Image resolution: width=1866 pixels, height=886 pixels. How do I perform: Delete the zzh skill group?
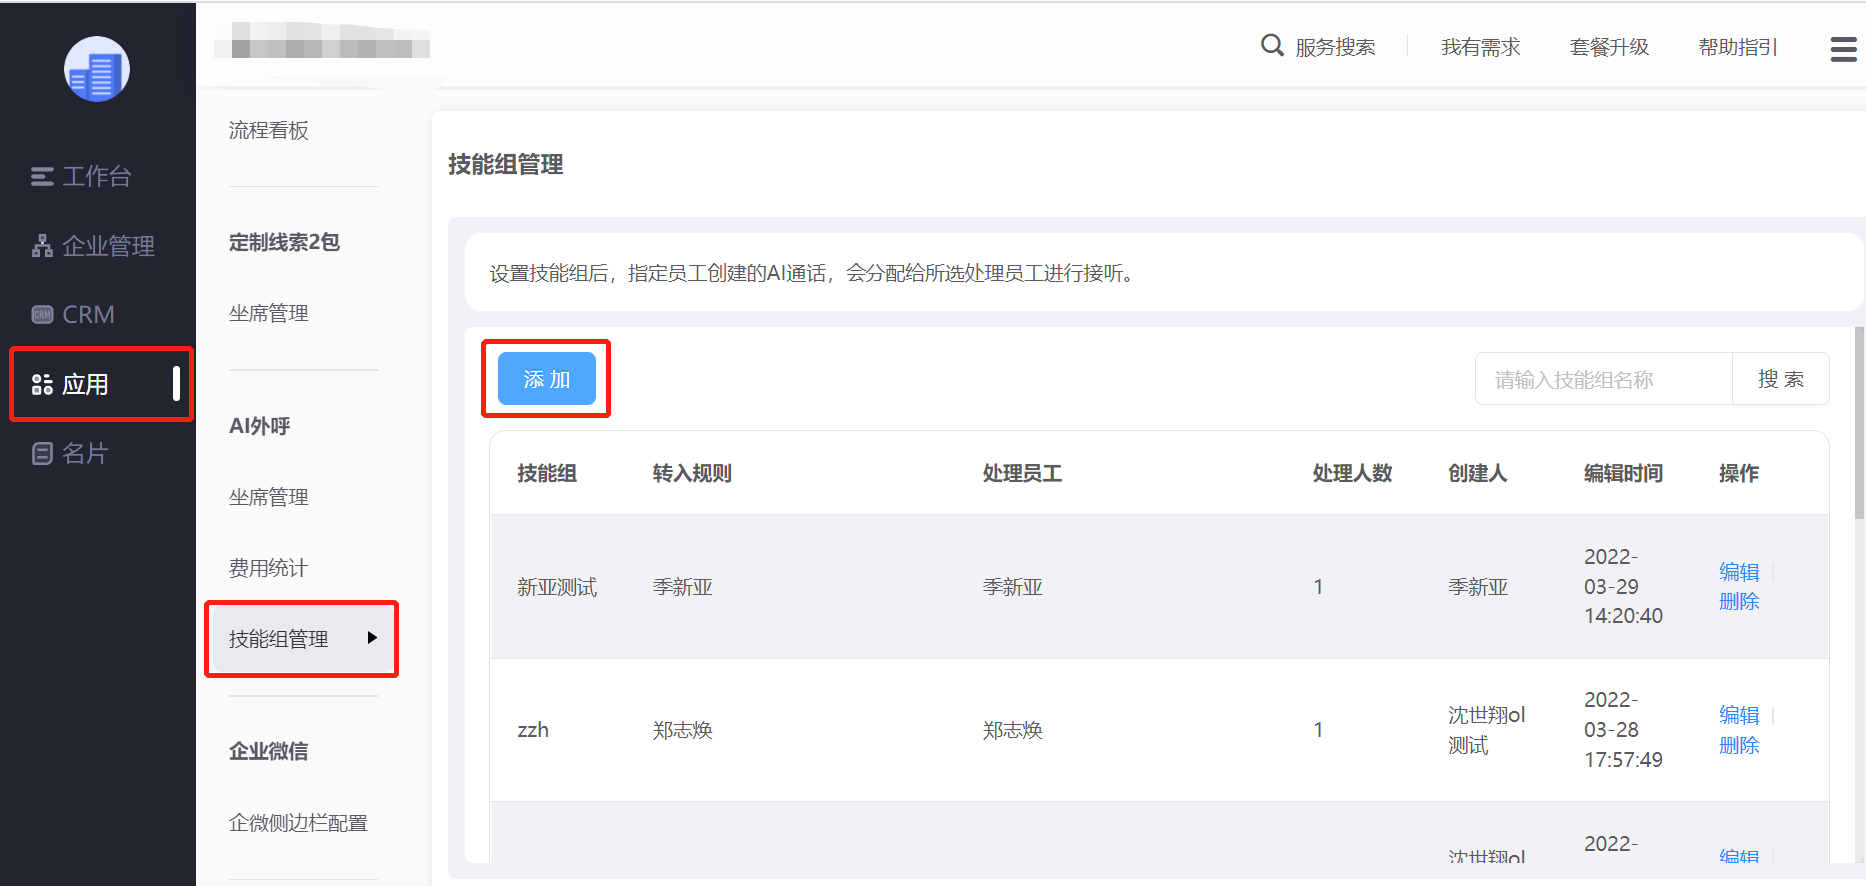point(1739,745)
